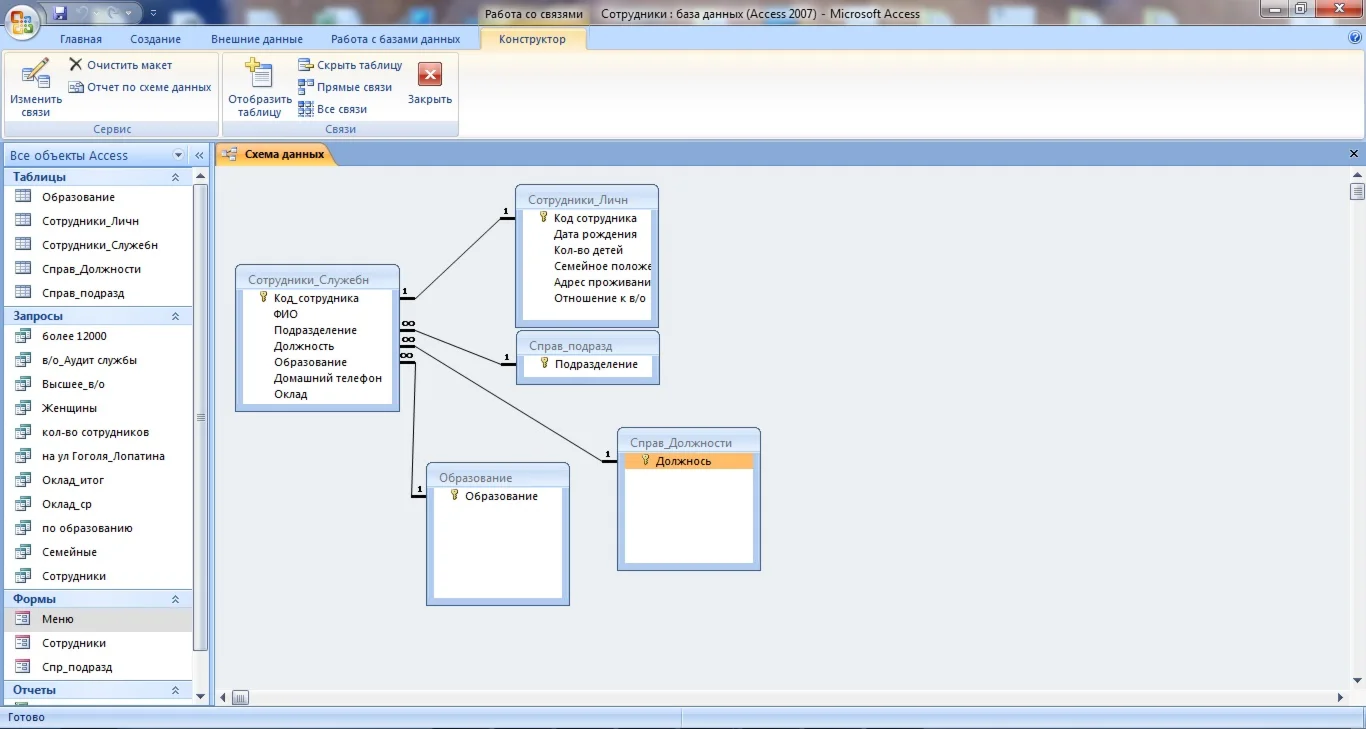Click Скрыть таблицу in ribbon
This screenshot has height=729, width=1366.
(350, 65)
